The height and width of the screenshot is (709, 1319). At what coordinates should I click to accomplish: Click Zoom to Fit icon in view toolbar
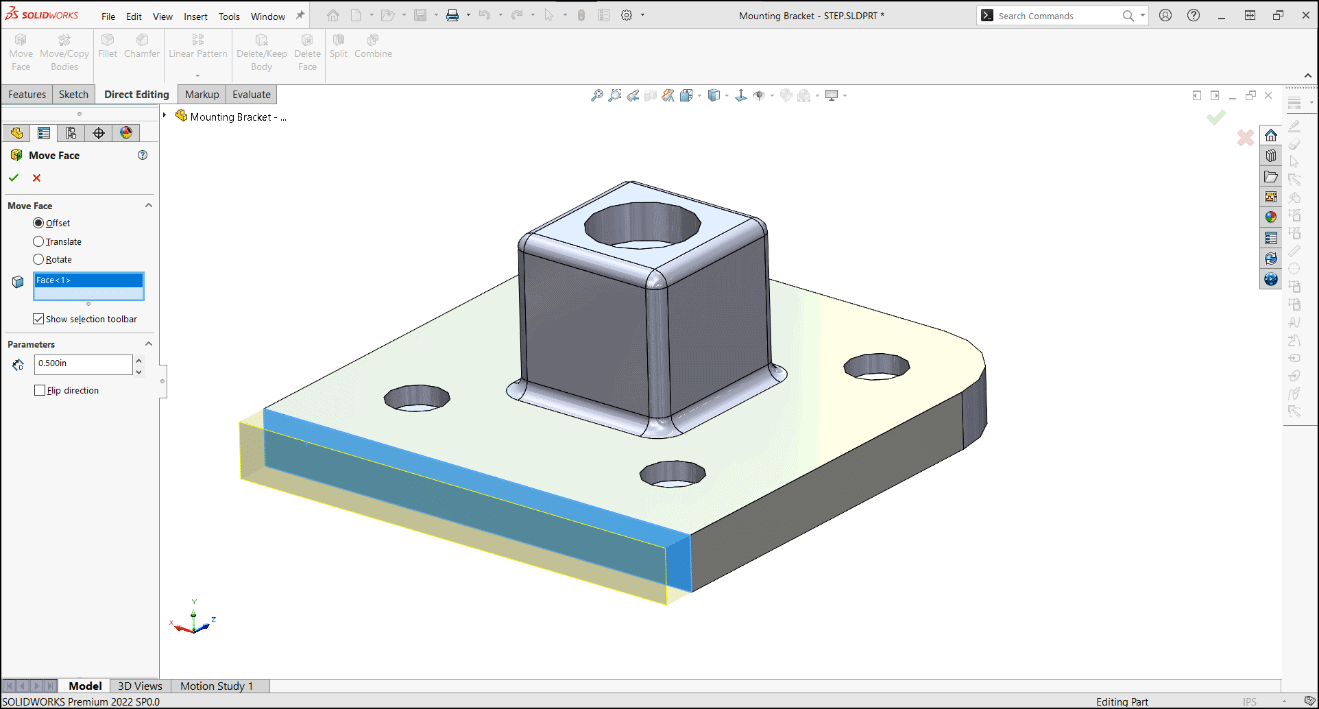pos(597,96)
